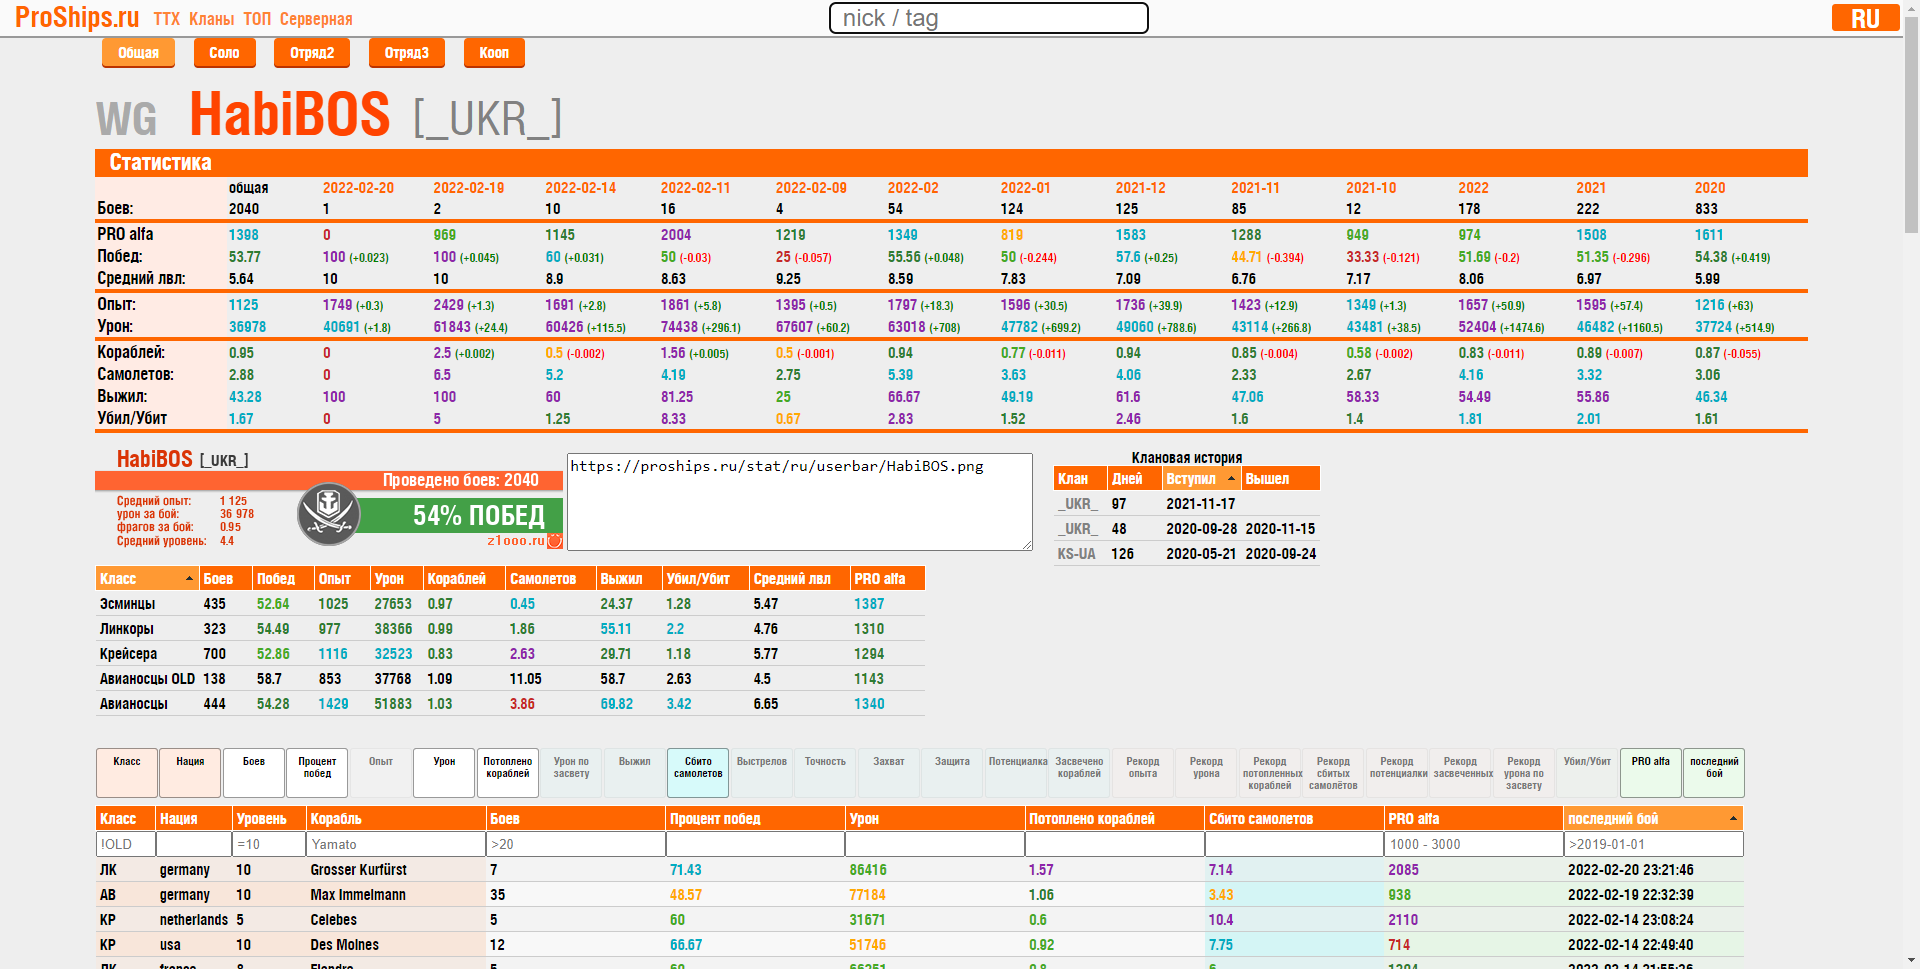The image size is (1920, 969).
Task: Sort ships table by Урон header
Action: 935,819
